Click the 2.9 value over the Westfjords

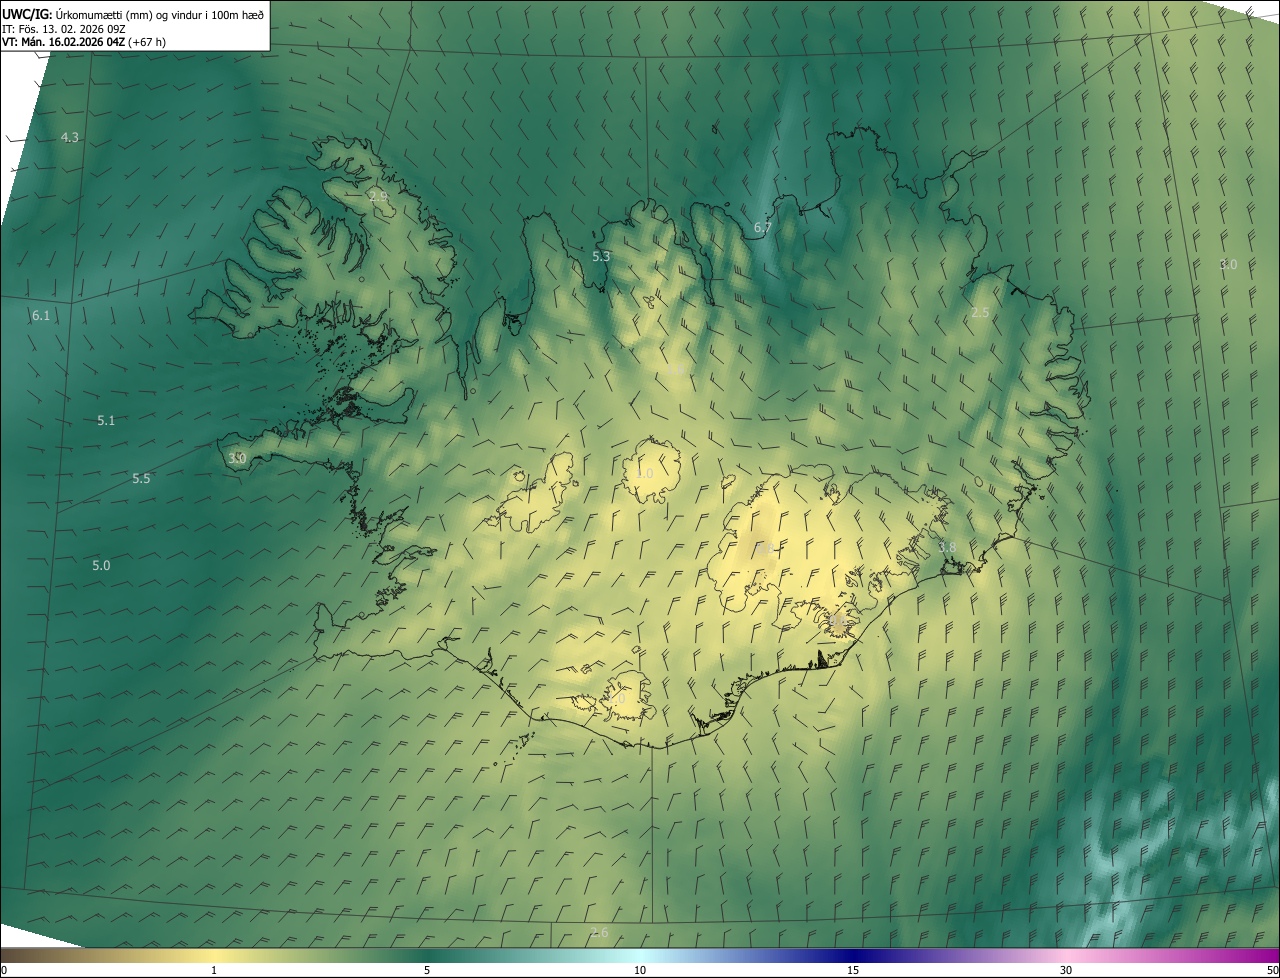[x=378, y=196]
